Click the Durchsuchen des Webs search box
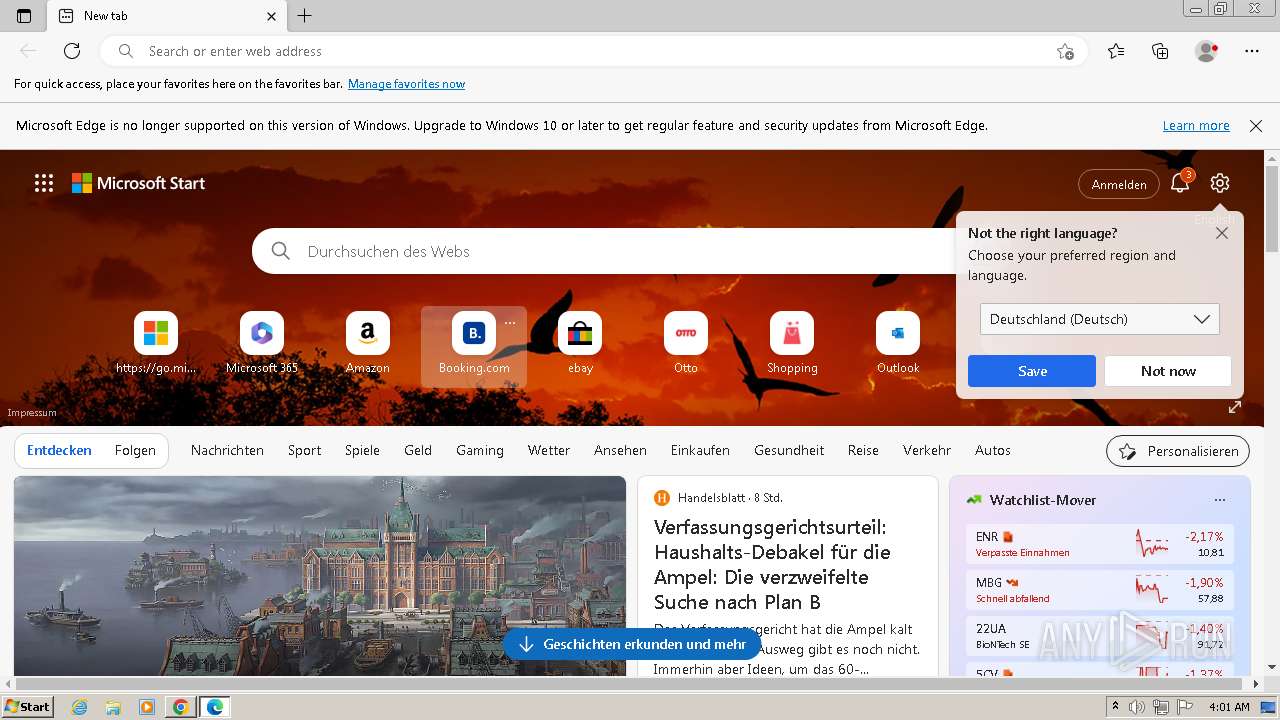 click(628, 251)
